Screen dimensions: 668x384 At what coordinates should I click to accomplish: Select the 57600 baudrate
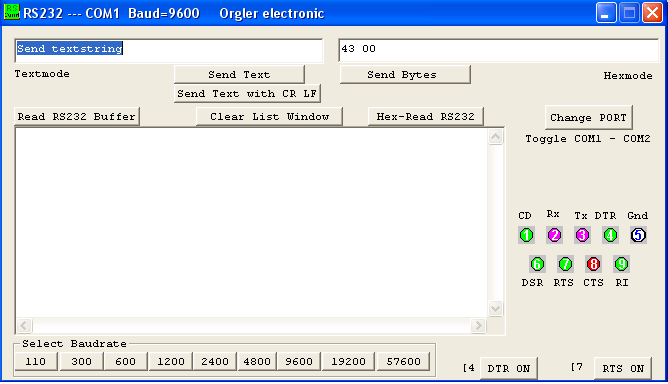(403, 361)
